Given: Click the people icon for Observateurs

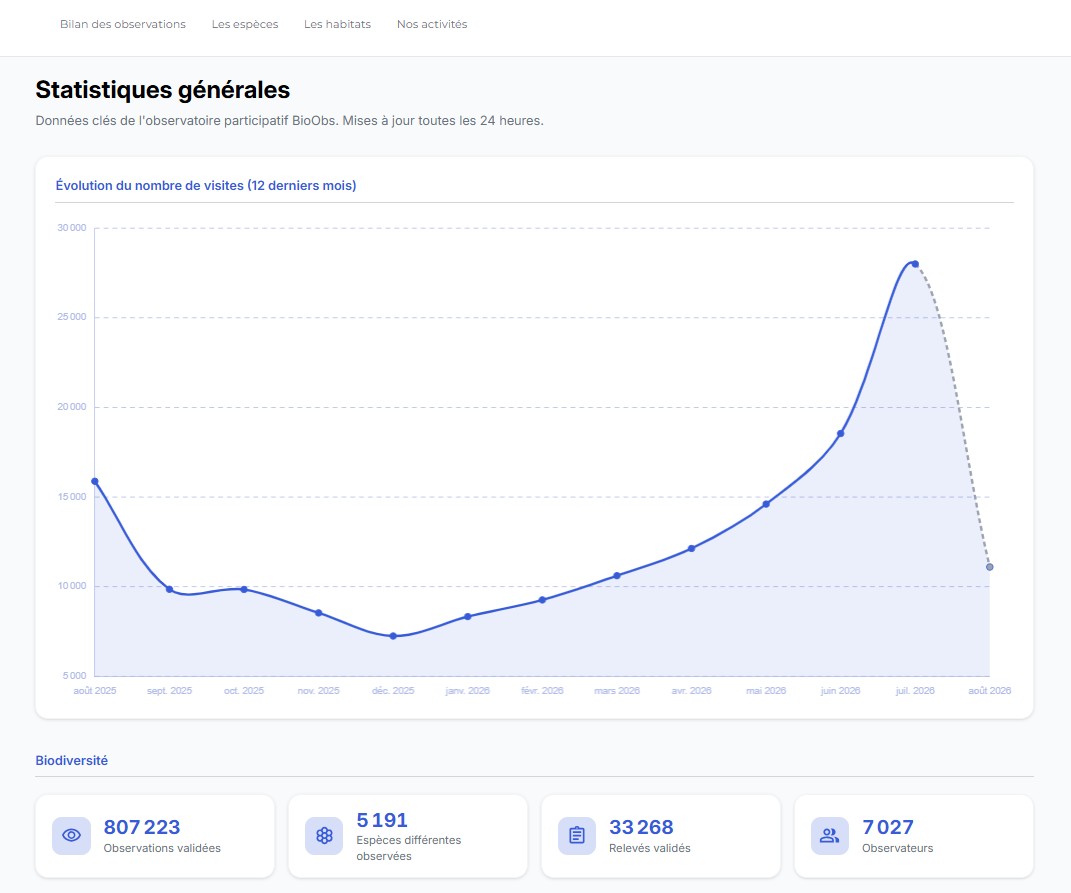Looking at the screenshot, I should click(830, 835).
